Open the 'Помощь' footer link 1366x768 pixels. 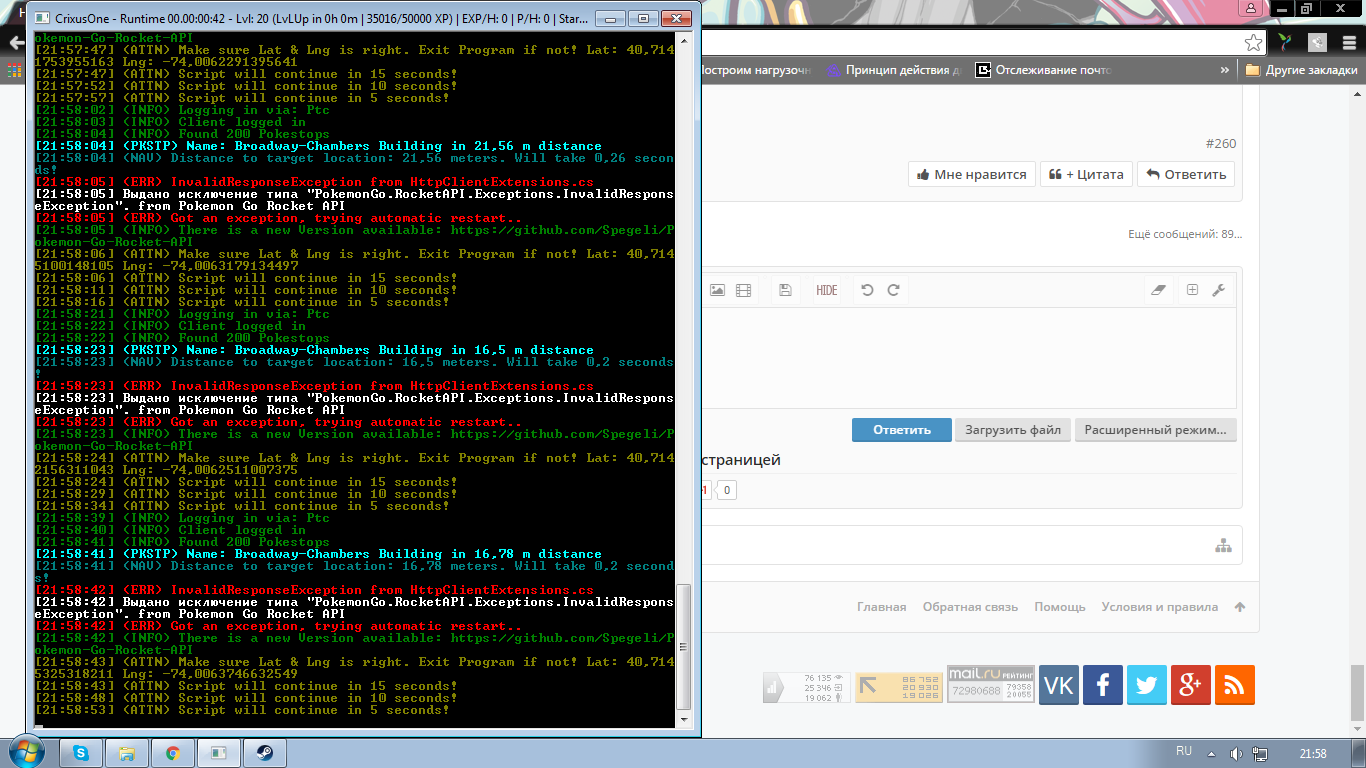(x=1060, y=607)
